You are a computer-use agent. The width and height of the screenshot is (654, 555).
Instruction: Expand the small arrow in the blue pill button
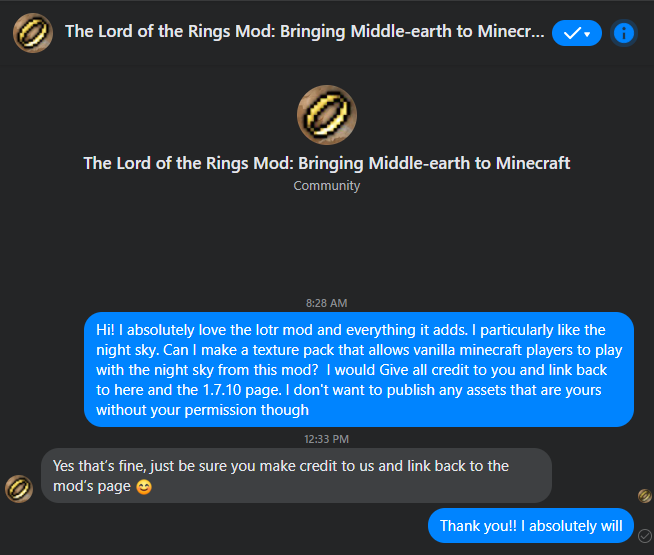pos(587,34)
